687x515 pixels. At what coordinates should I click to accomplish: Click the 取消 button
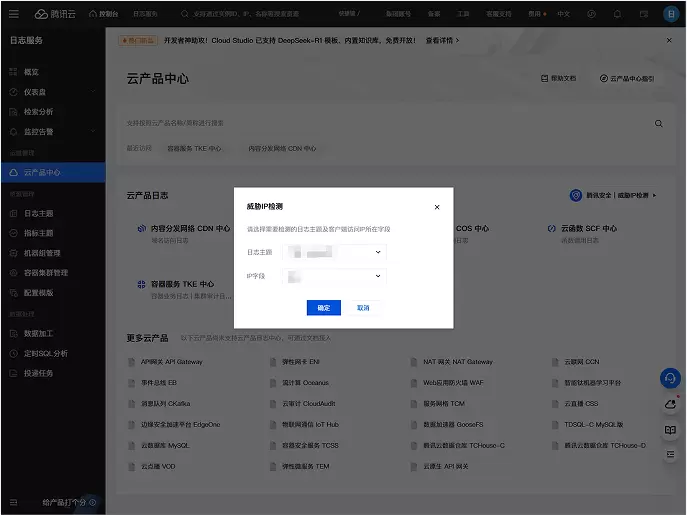(x=363, y=308)
